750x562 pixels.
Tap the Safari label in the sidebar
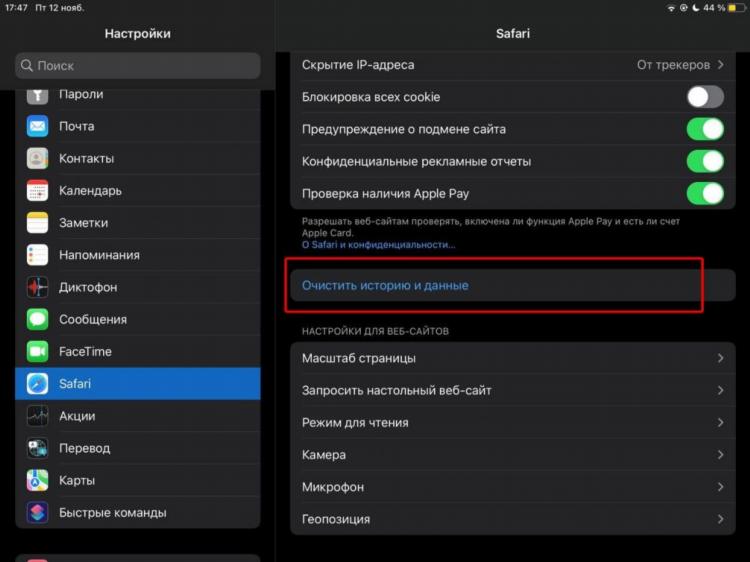75,384
